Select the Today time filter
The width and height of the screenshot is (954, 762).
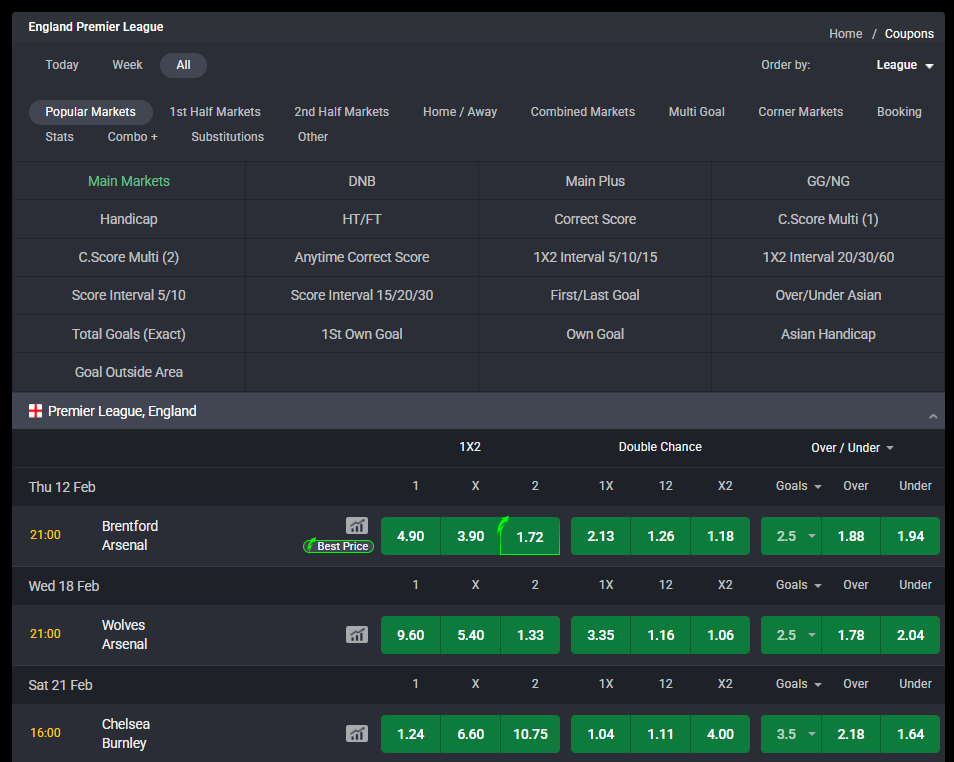pyautogui.click(x=62, y=65)
